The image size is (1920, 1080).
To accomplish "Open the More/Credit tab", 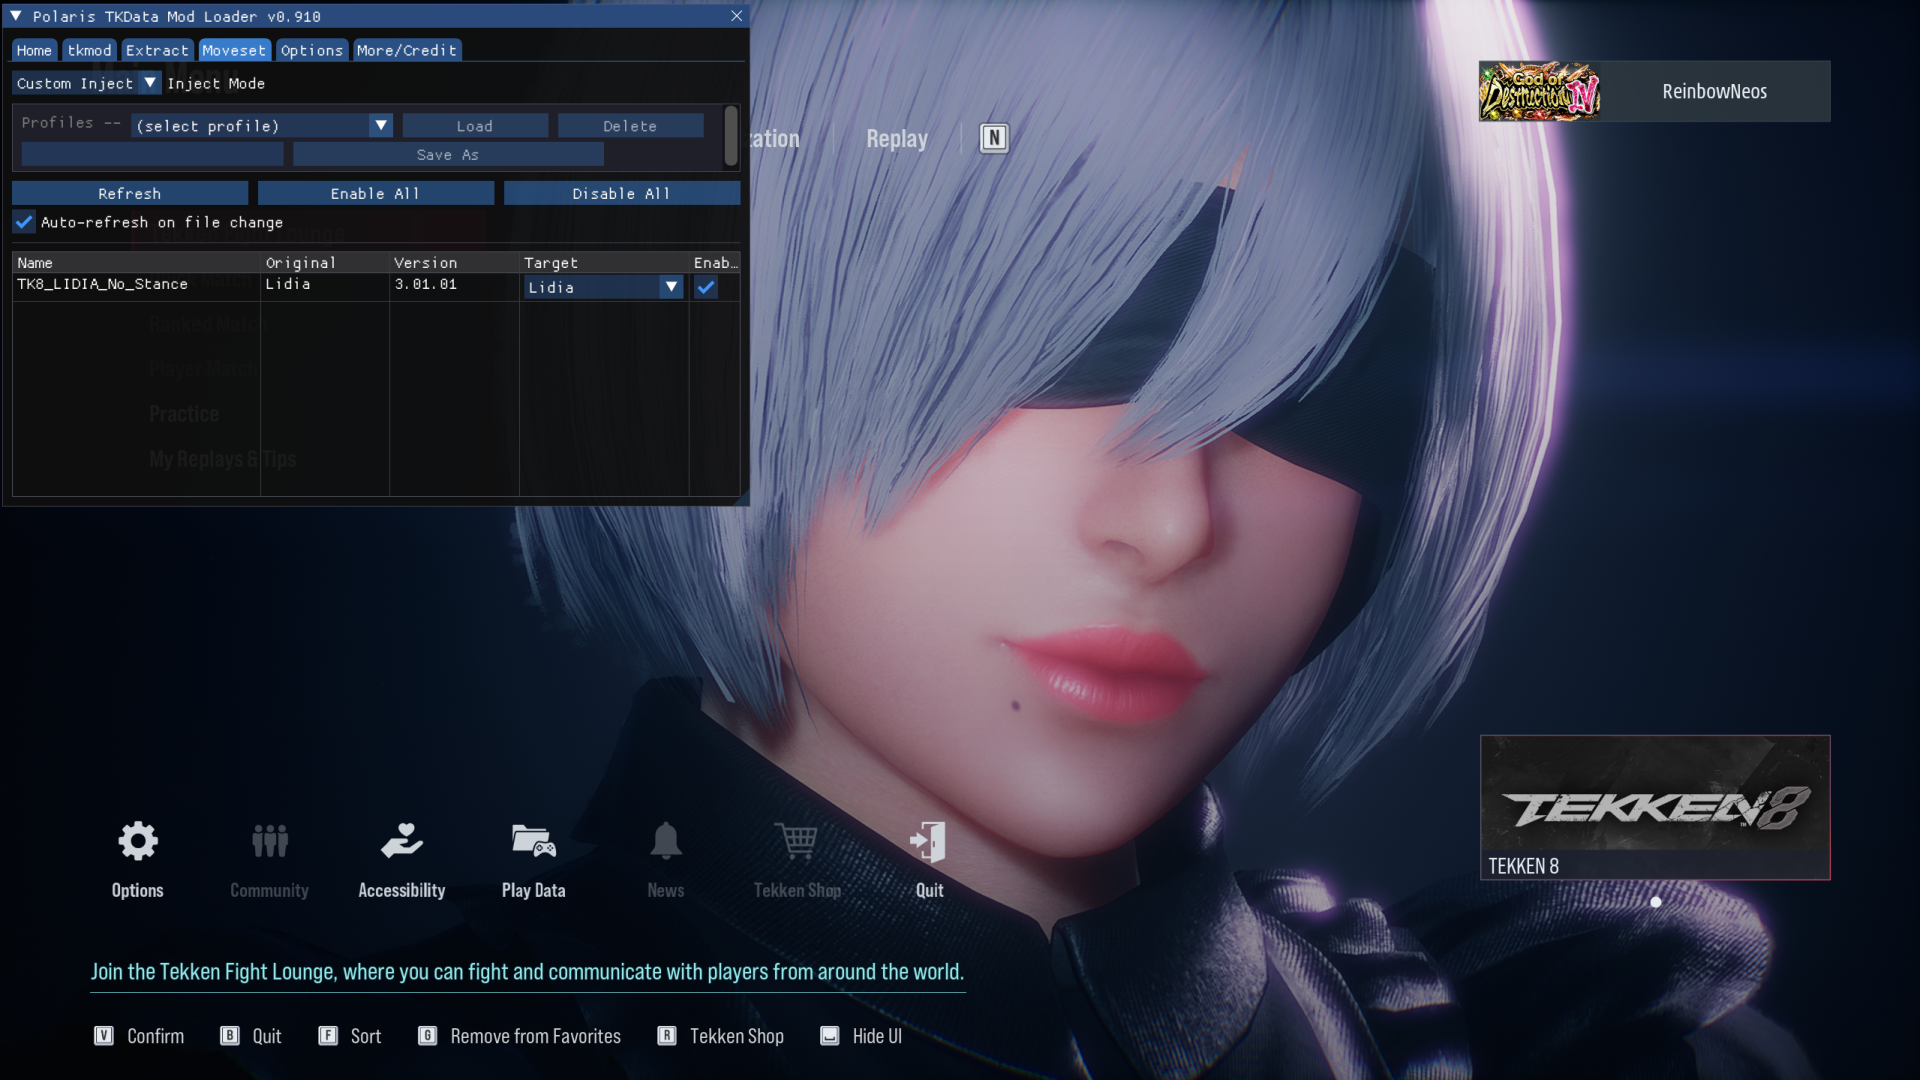I will coord(407,50).
